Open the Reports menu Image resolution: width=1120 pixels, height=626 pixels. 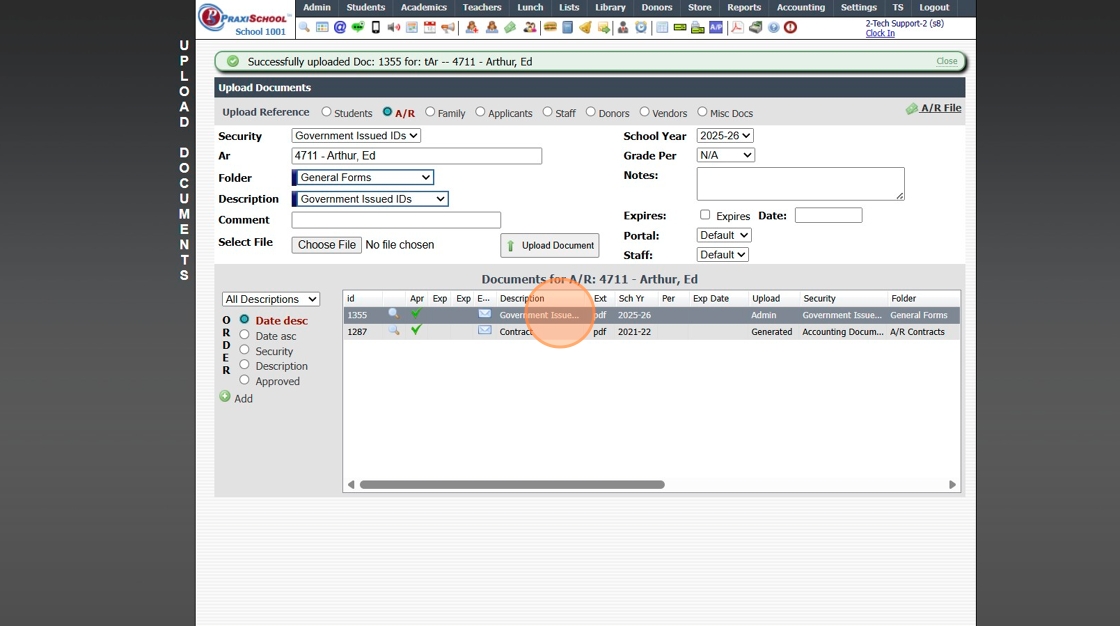click(x=744, y=7)
